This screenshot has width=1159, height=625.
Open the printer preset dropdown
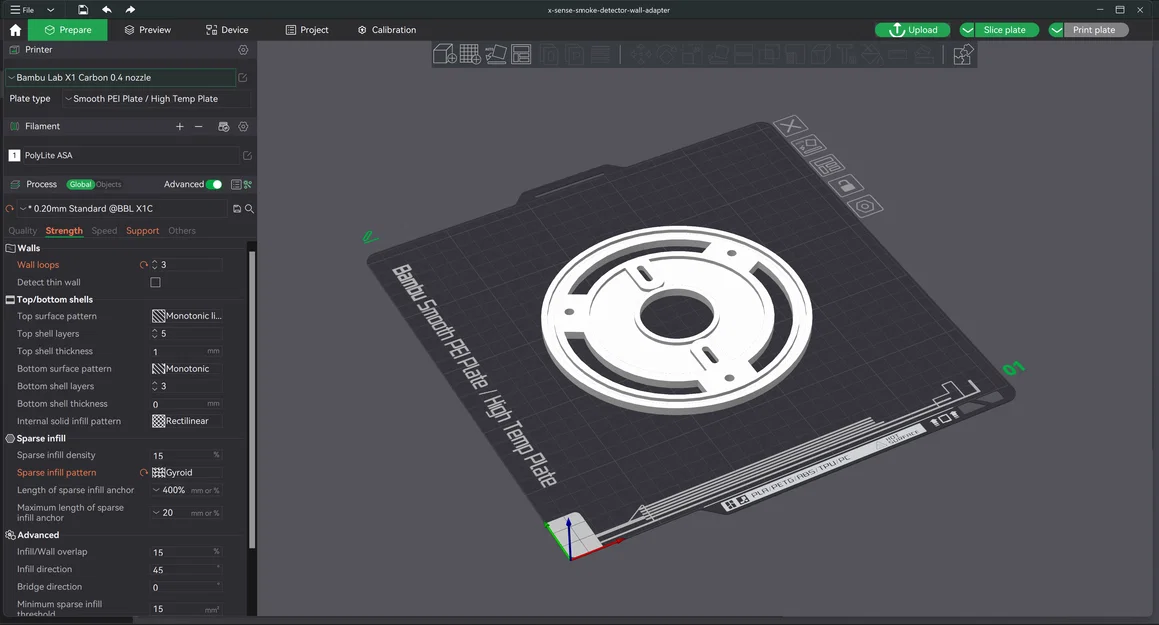[x=122, y=78]
